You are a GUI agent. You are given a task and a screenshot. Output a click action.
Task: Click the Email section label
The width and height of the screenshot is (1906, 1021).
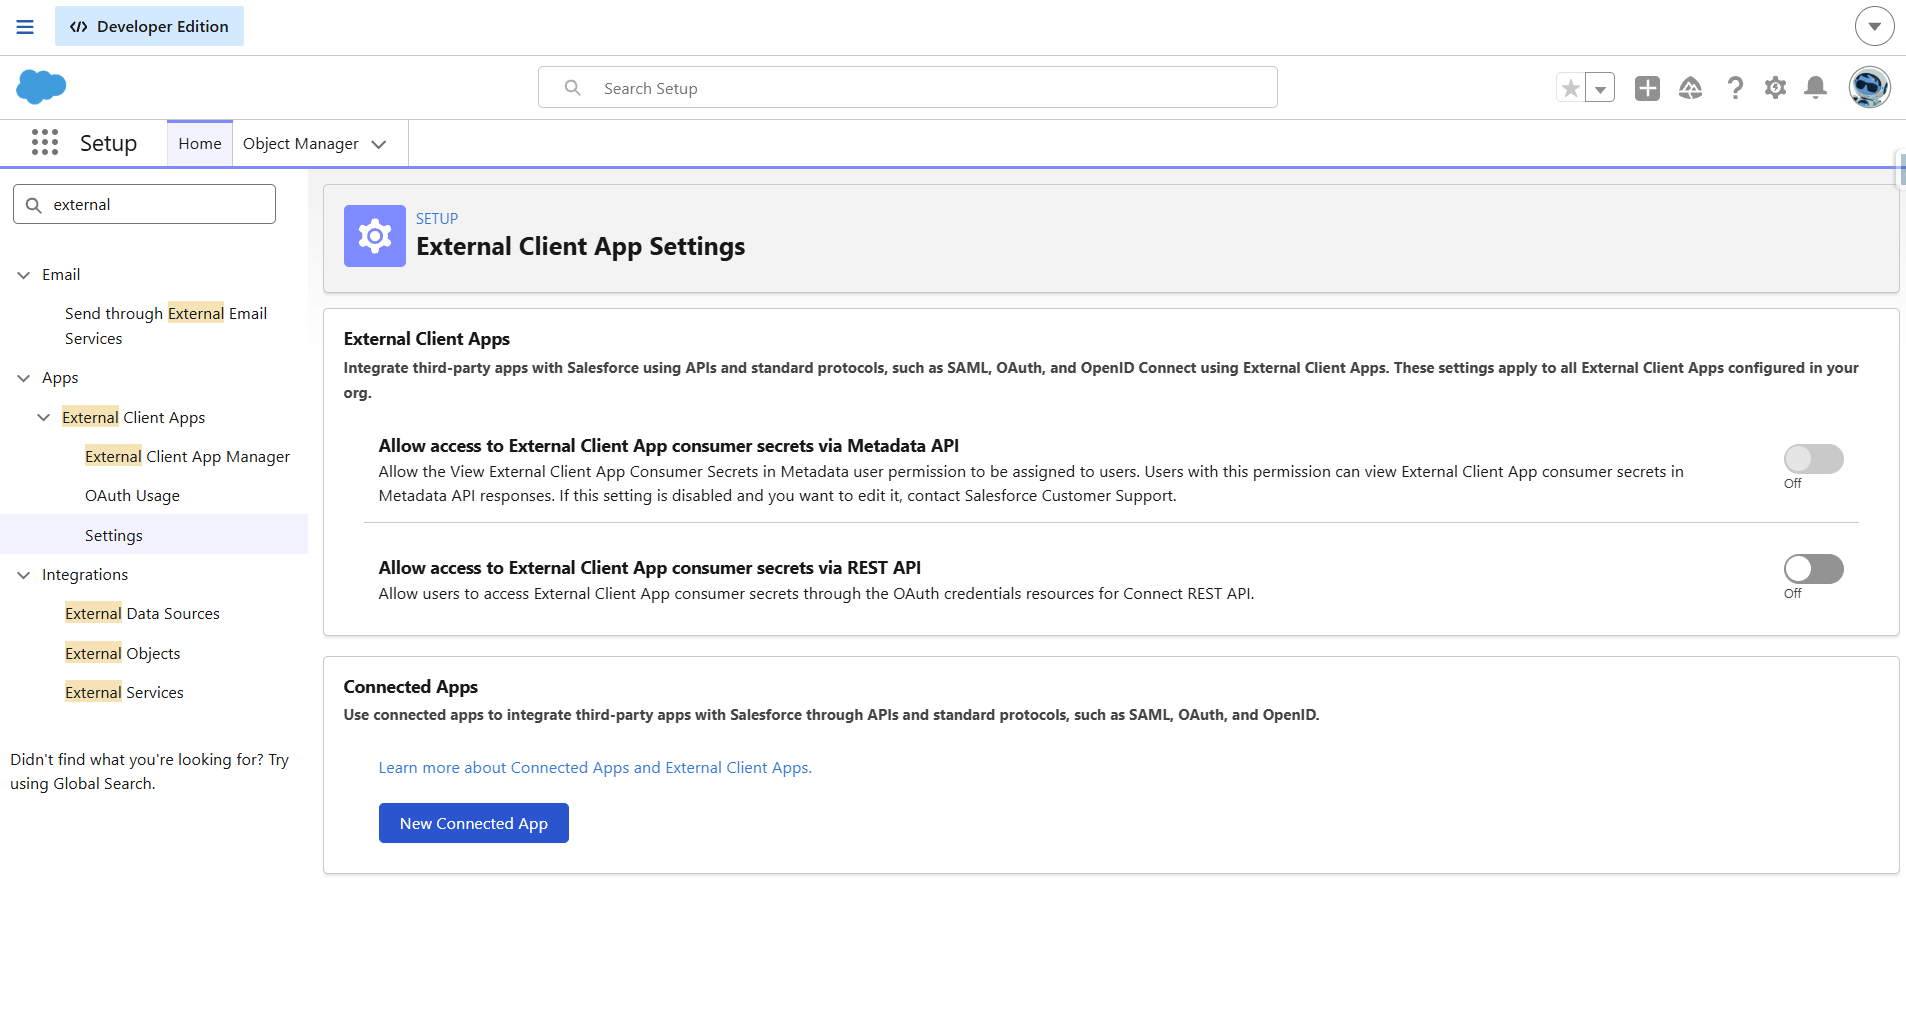click(x=61, y=275)
